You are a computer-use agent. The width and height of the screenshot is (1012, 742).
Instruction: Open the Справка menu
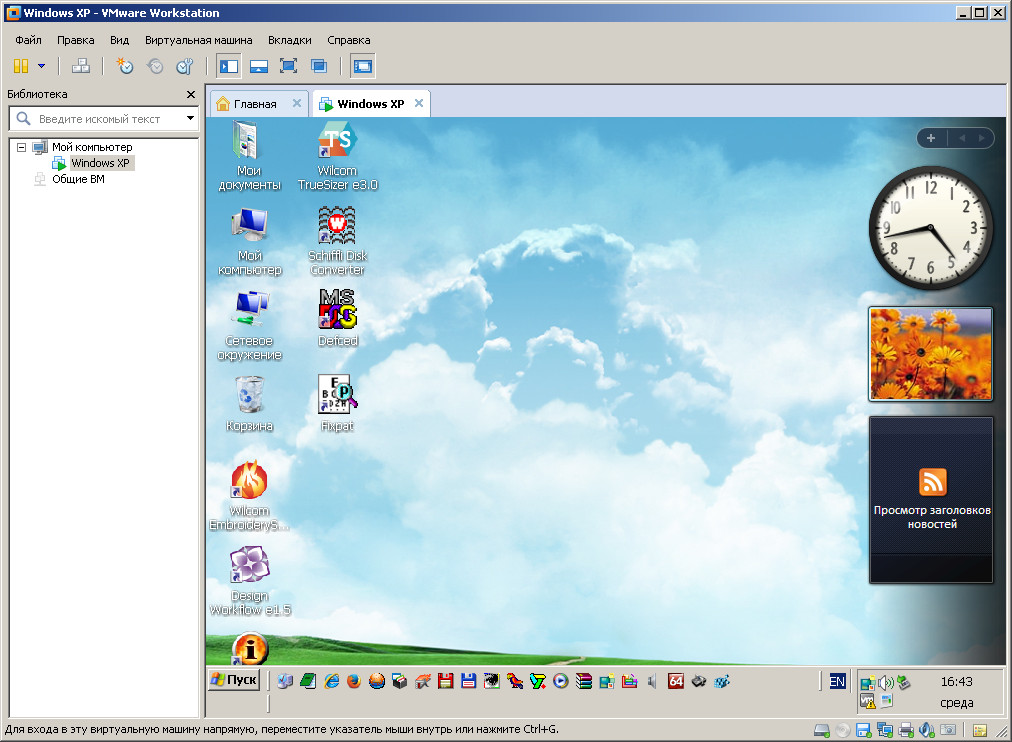tap(349, 40)
